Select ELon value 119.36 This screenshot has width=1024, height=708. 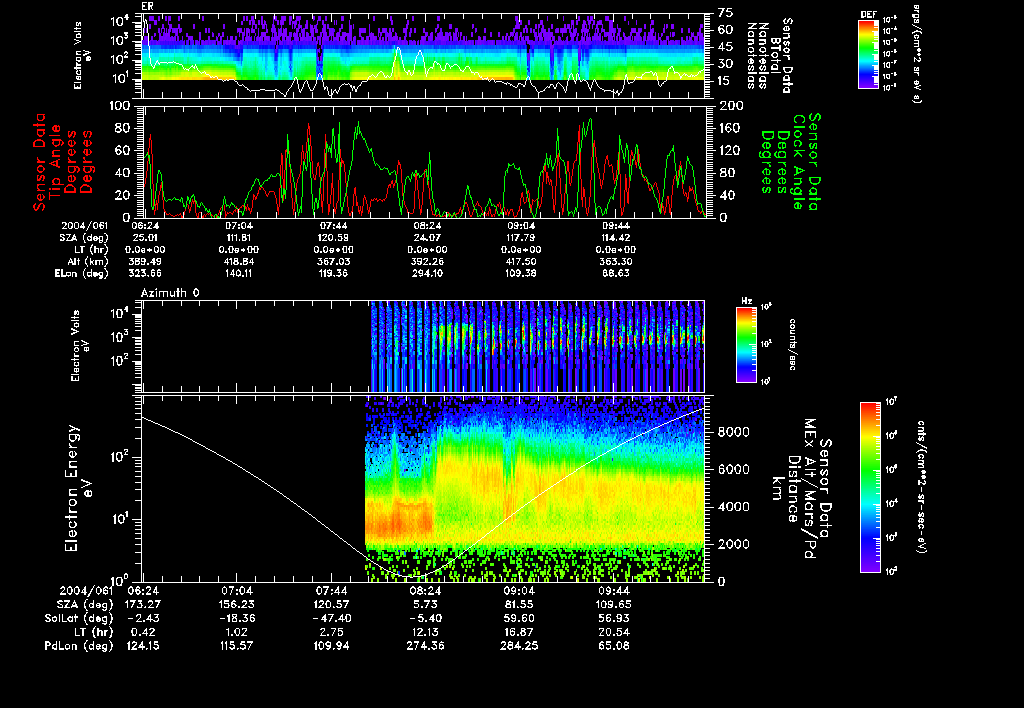(x=333, y=273)
